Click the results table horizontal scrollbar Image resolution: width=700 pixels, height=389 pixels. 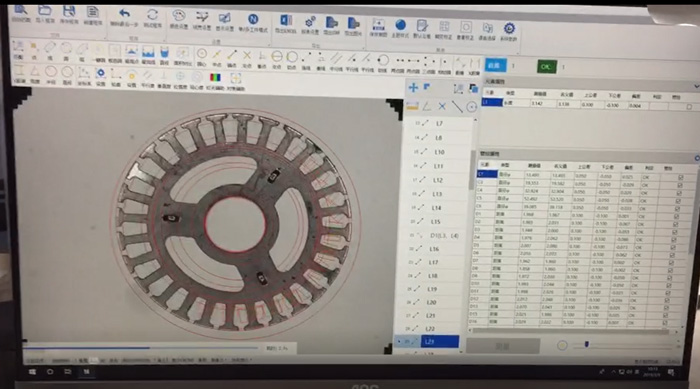point(571,331)
